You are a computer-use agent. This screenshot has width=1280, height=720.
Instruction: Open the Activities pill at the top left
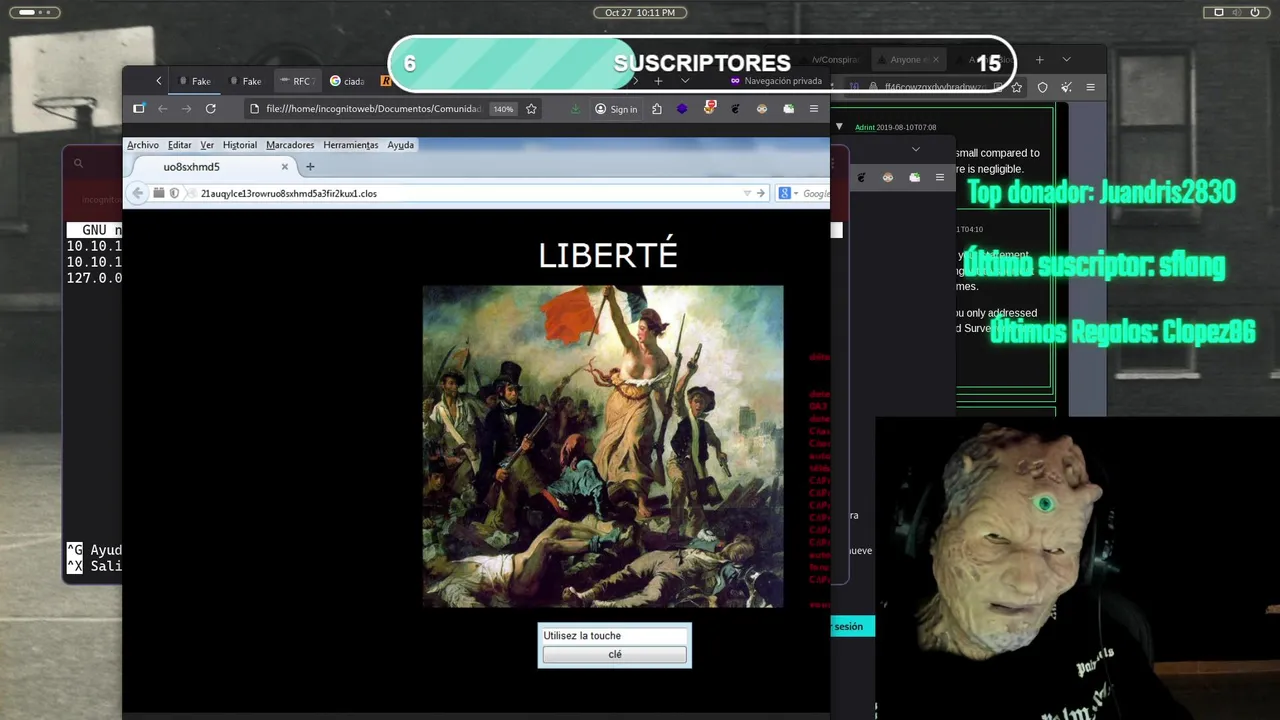pyautogui.click(x=34, y=12)
